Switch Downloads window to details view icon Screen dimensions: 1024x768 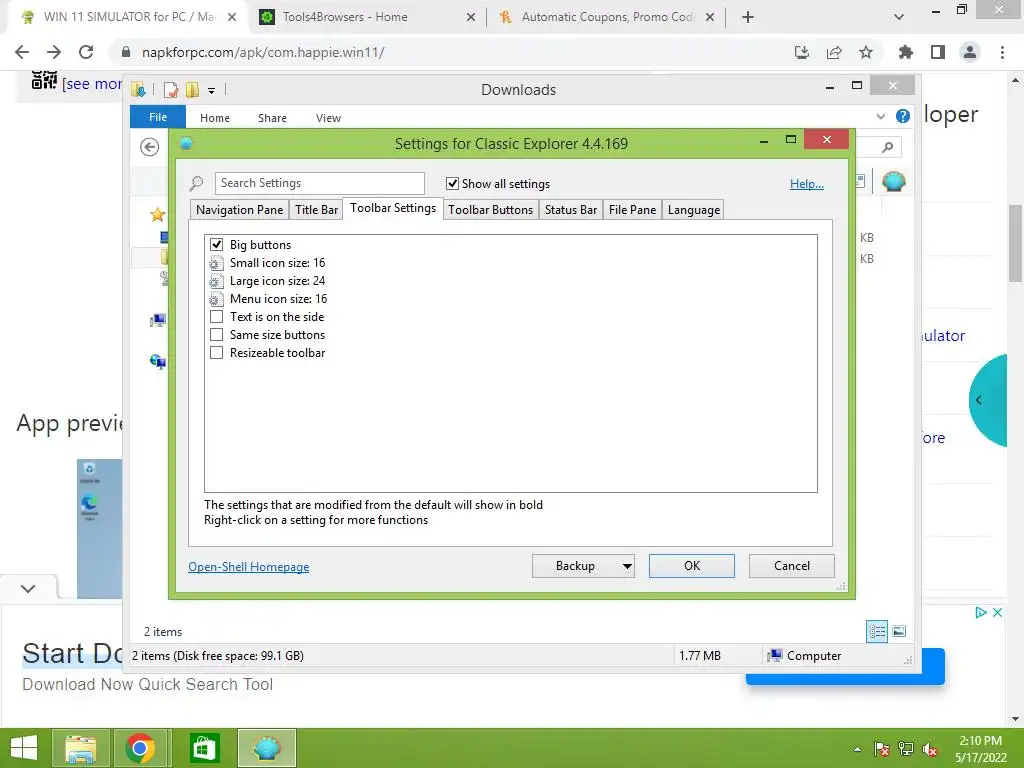tap(877, 631)
